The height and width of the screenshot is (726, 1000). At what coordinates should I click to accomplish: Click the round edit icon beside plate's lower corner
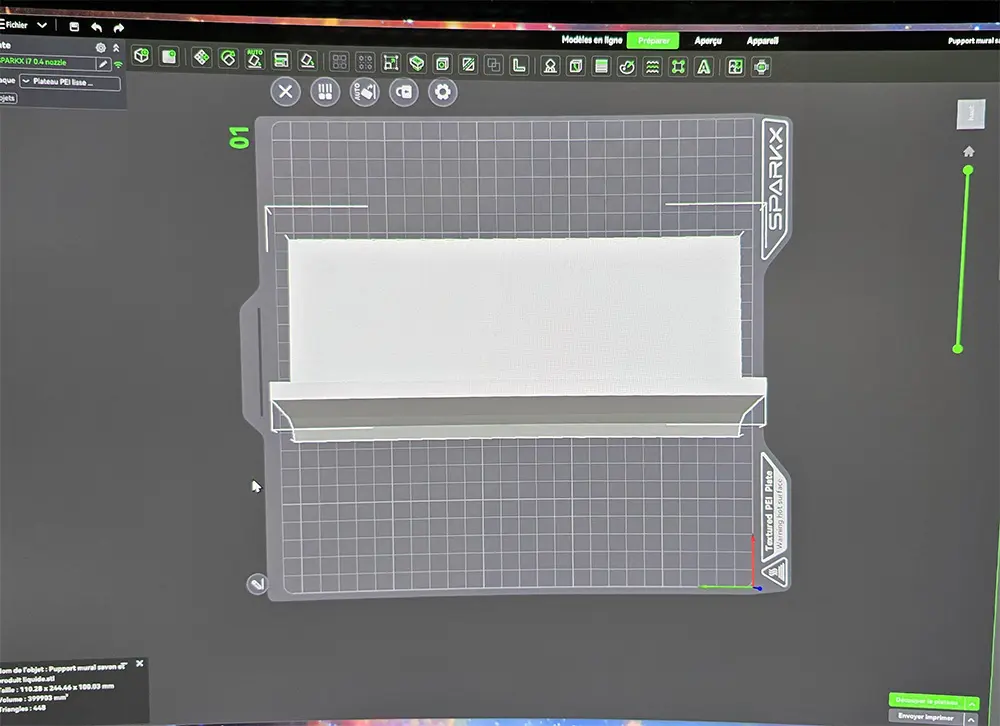click(257, 584)
